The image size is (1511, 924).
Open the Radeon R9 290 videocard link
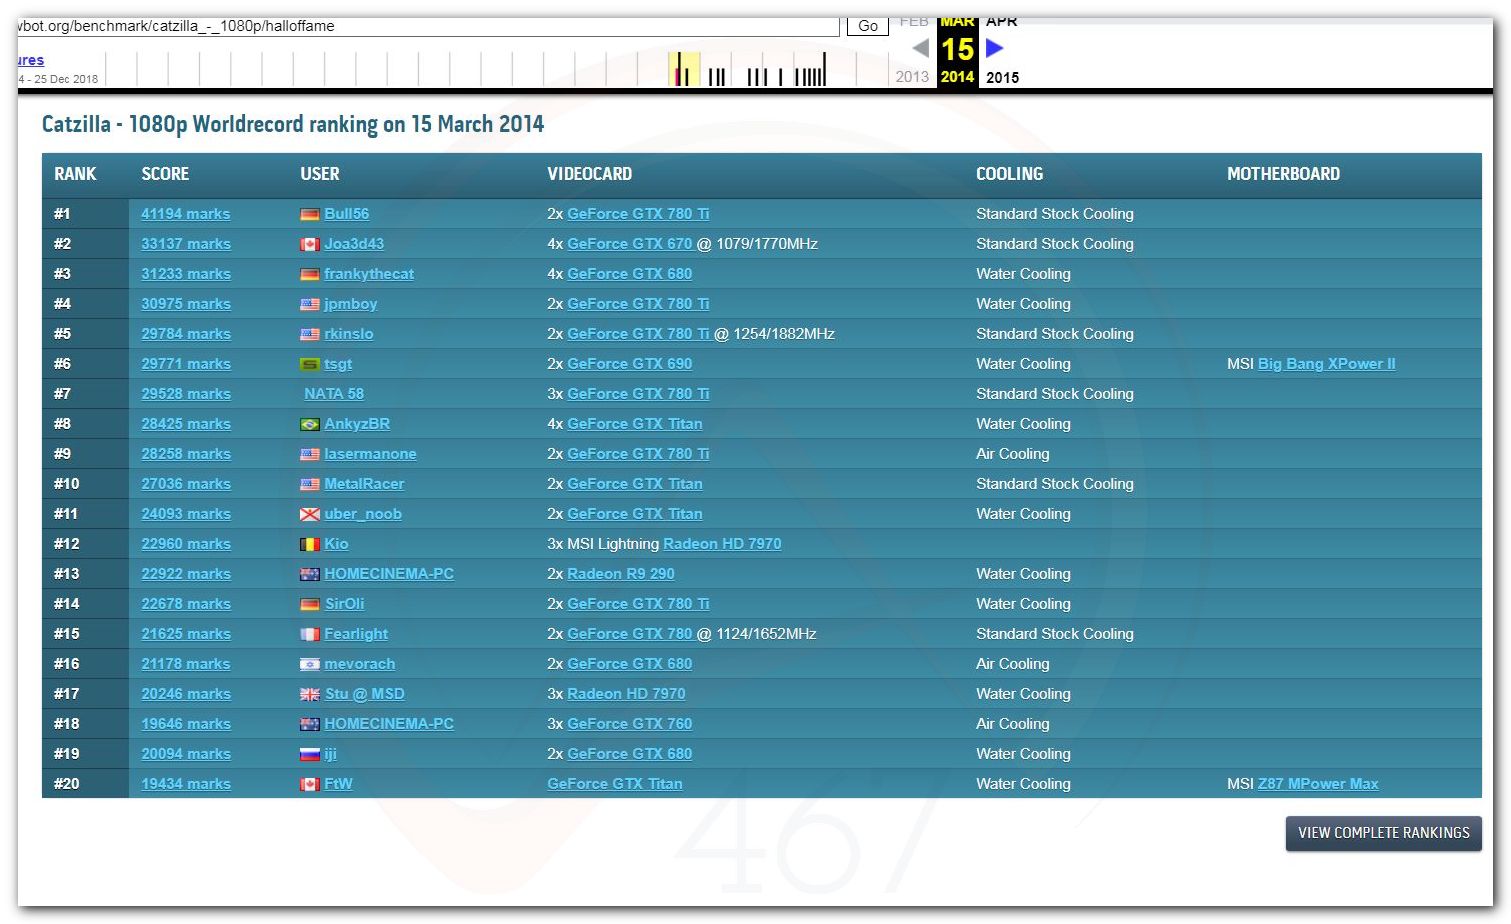coord(621,574)
